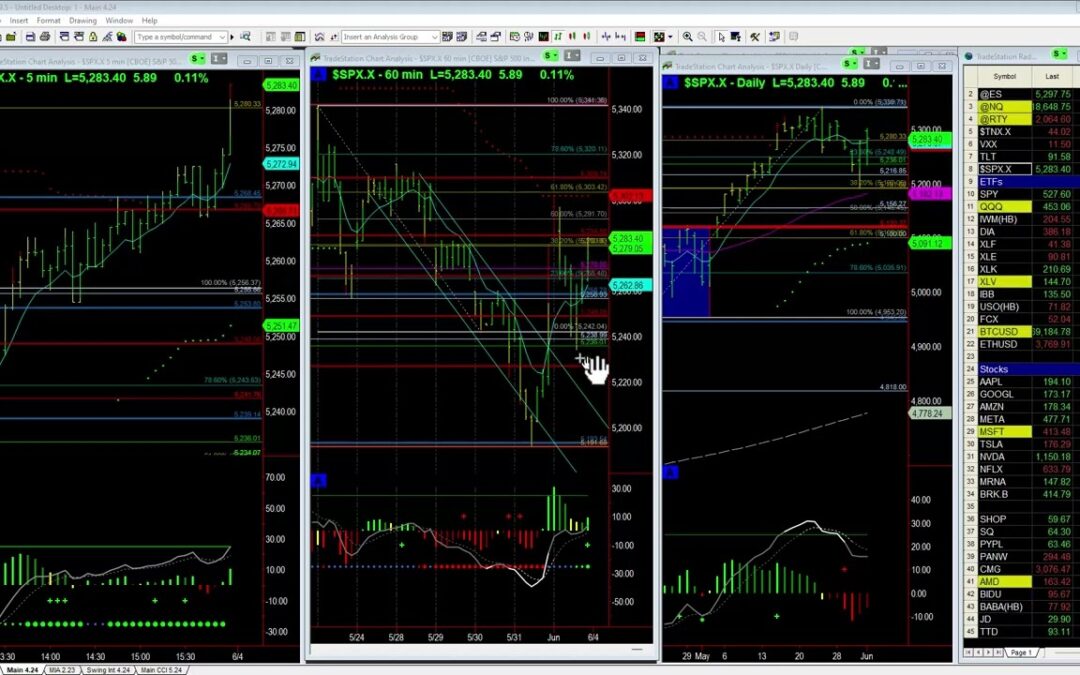
Task: Click the checkered grid toolbar icon
Action: tap(659, 37)
